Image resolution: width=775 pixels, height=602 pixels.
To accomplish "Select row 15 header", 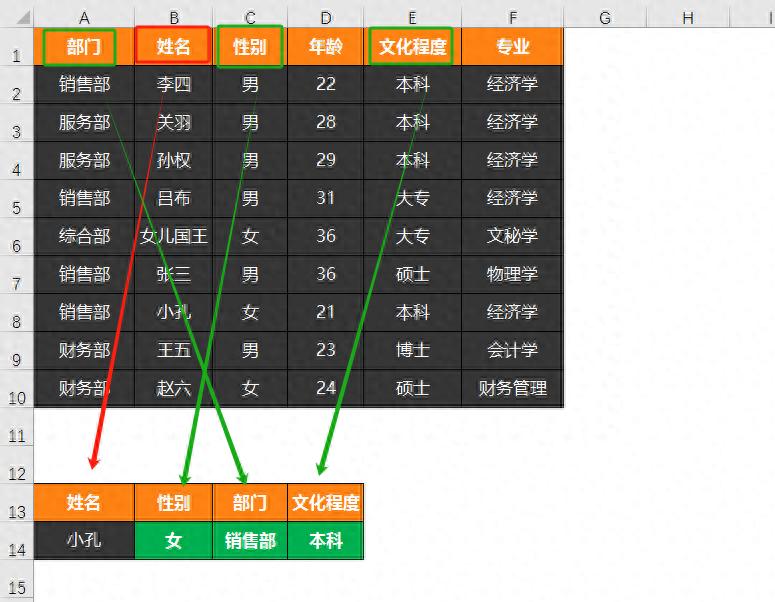I will 17,579.
